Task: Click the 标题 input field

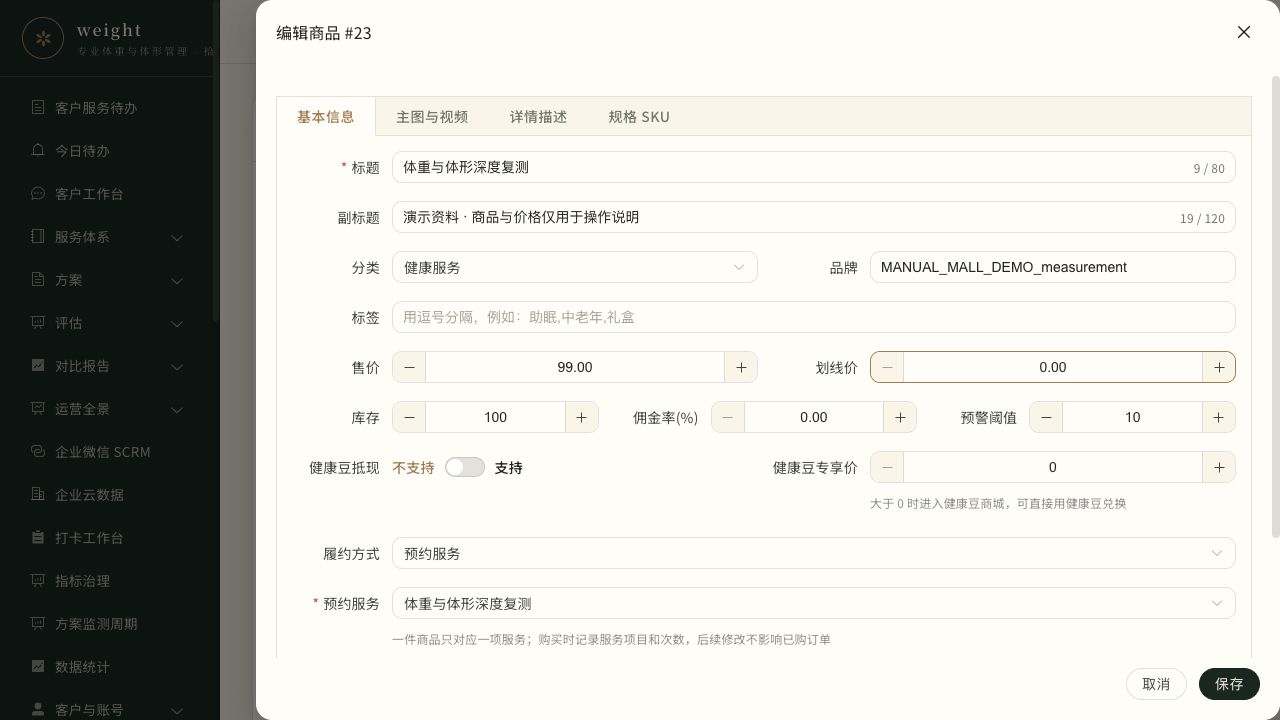Action: click(814, 167)
